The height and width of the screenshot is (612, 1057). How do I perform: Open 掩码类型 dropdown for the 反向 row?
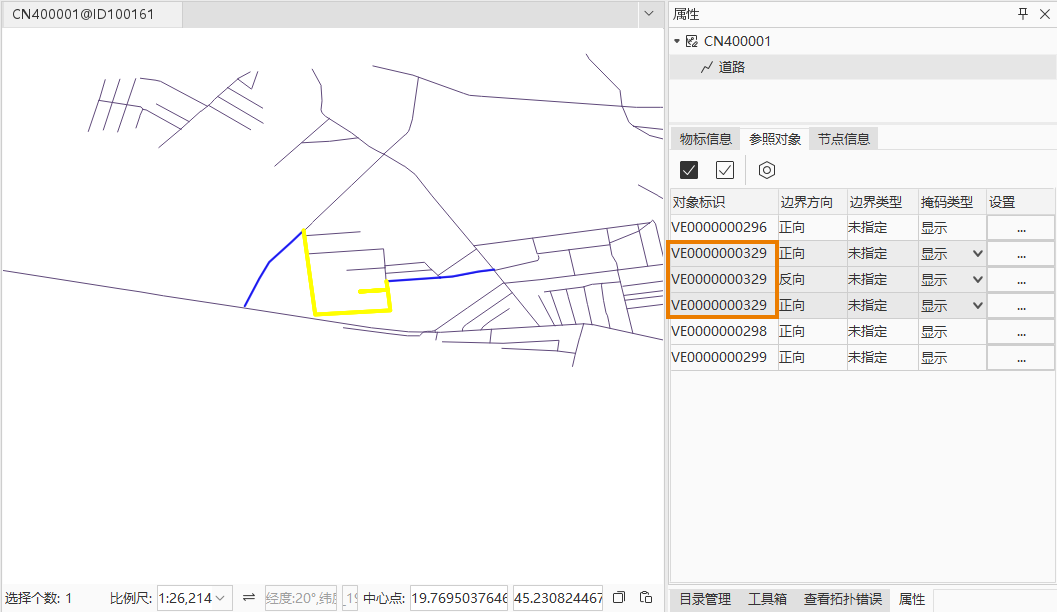pyautogui.click(x=977, y=280)
